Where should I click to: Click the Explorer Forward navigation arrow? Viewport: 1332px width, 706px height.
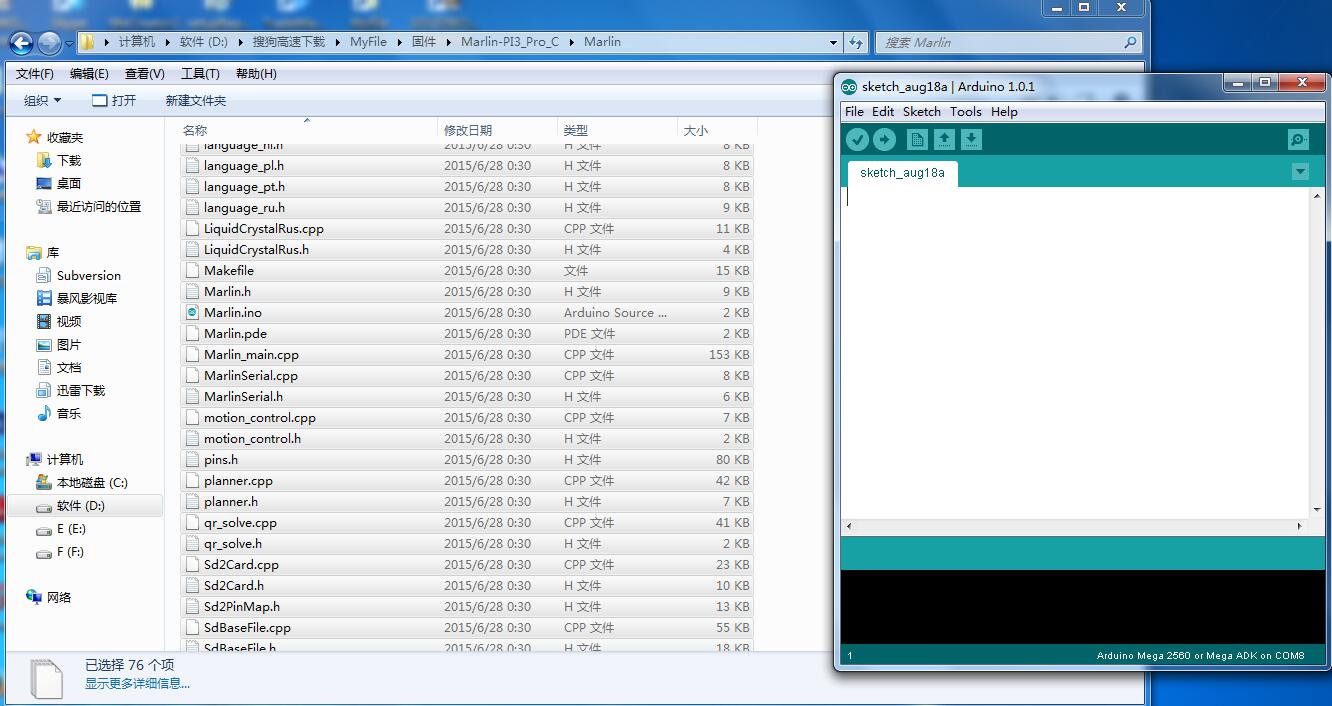point(49,43)
